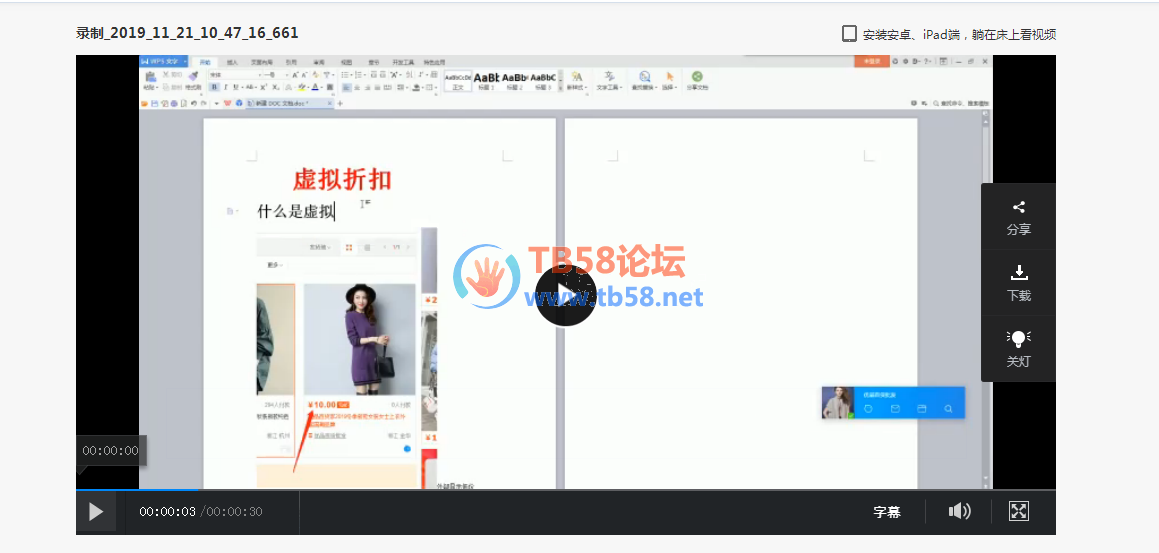Image resolution: width=1159 pixels, height=553 pixels.
Task: Click the WPS align-left paragraph icon
Action: 346,87
